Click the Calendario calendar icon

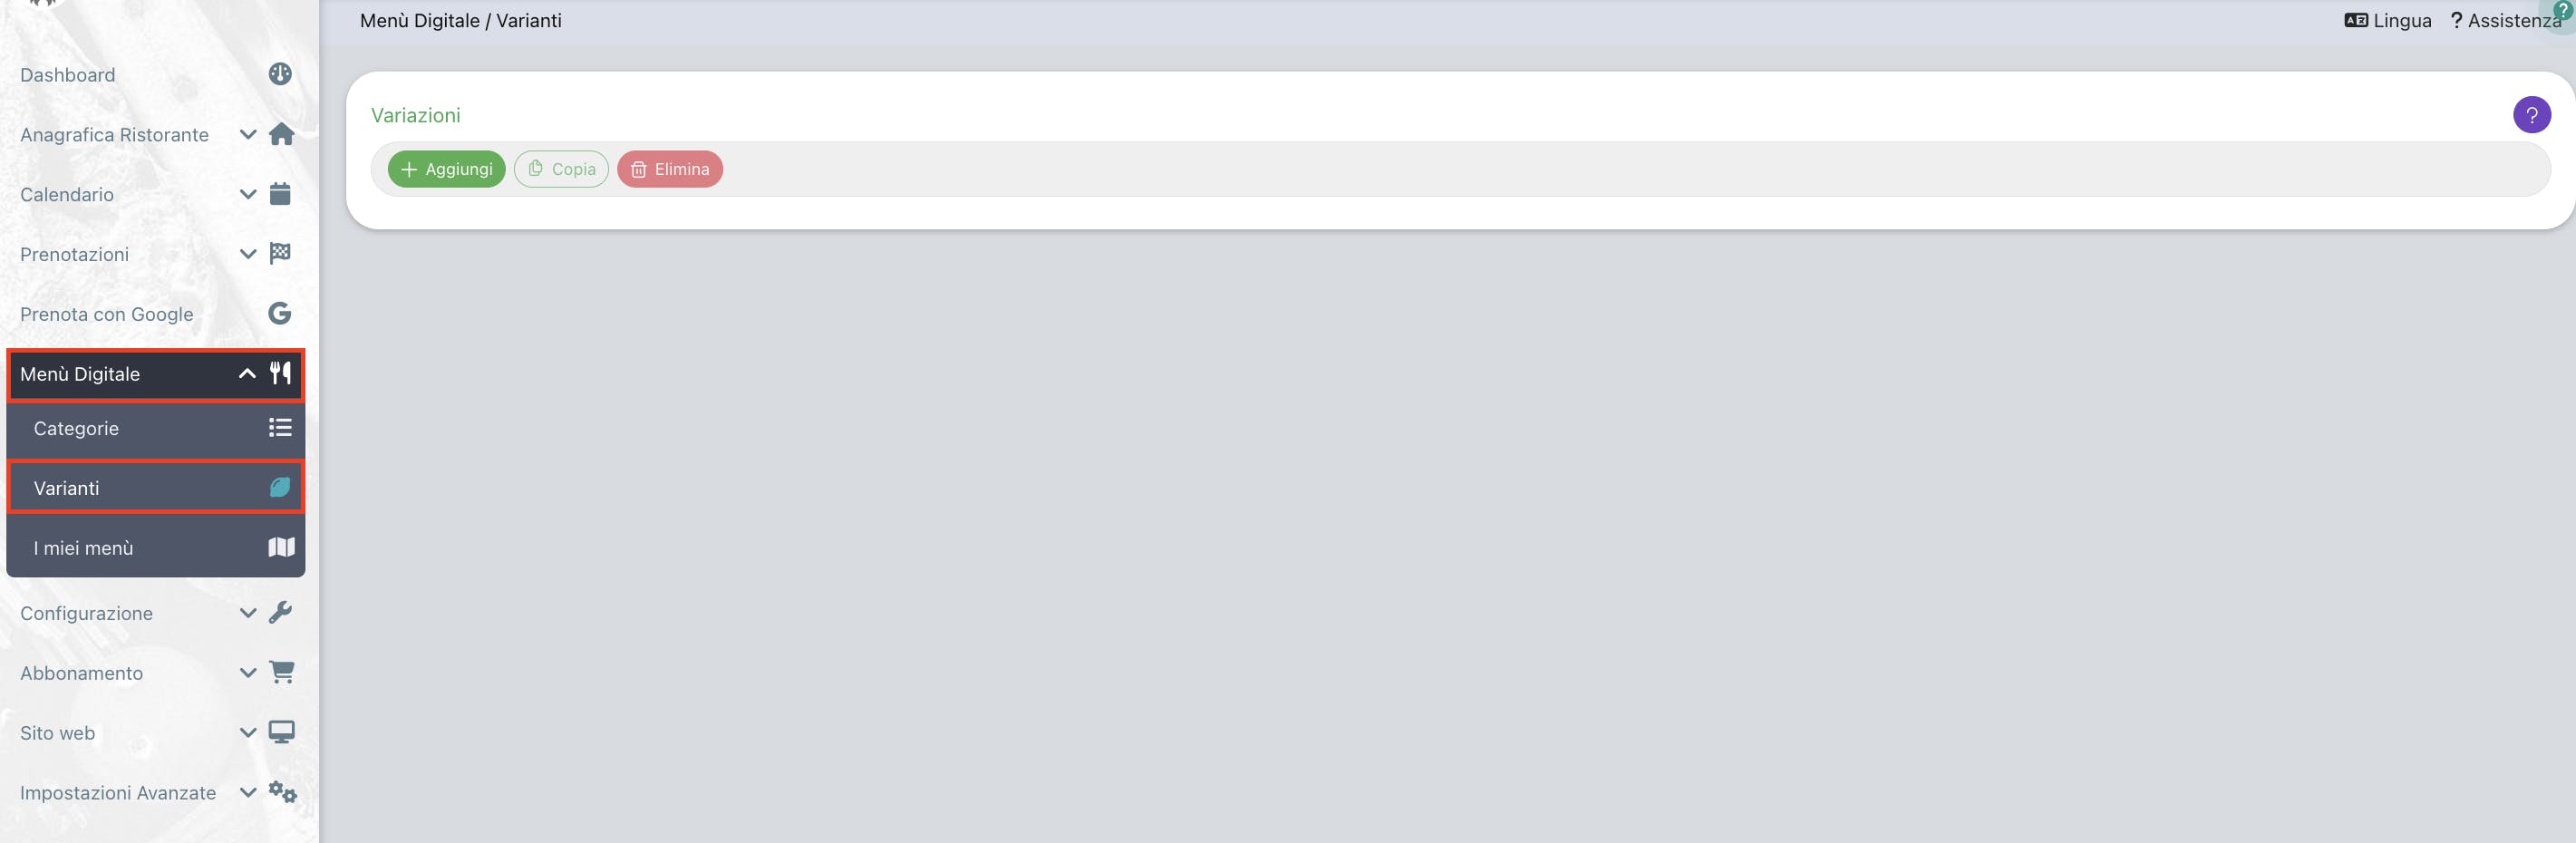[280, 194]
